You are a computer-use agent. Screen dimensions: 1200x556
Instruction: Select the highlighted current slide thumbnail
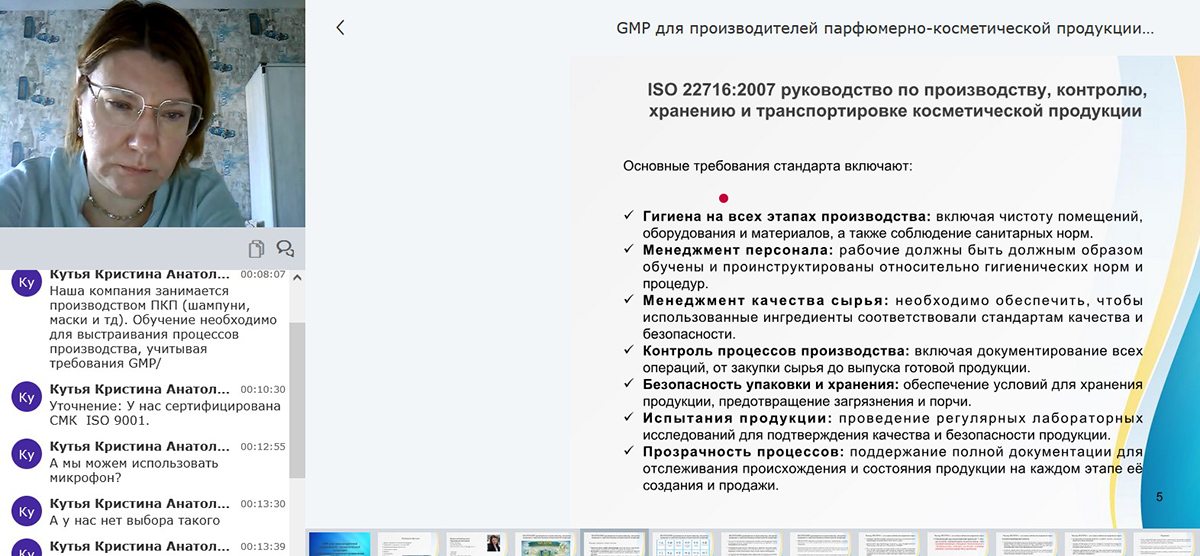pyautogui.click(x=614, y=544)
